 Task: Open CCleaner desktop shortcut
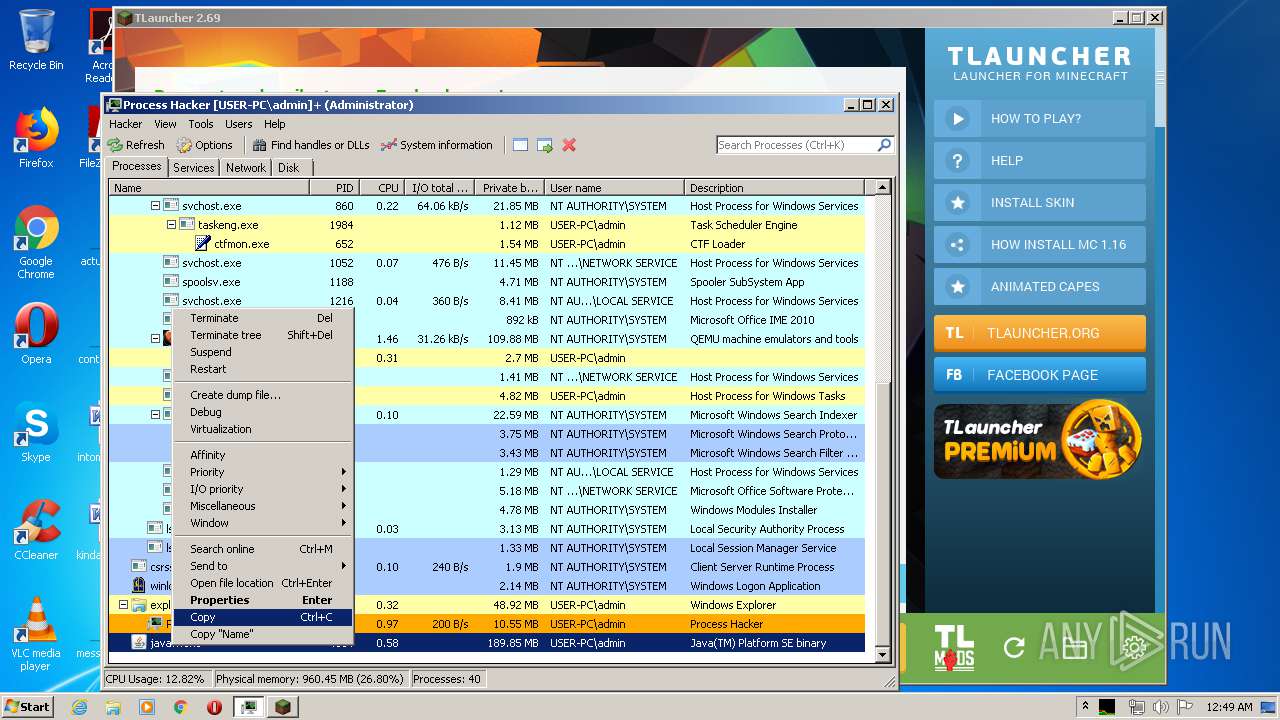(x=36, y=530)
